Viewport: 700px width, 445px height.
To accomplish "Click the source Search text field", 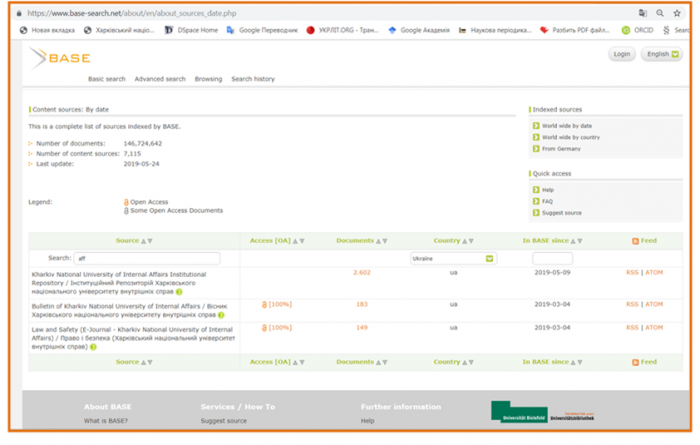I will click(x=146, y=258).
